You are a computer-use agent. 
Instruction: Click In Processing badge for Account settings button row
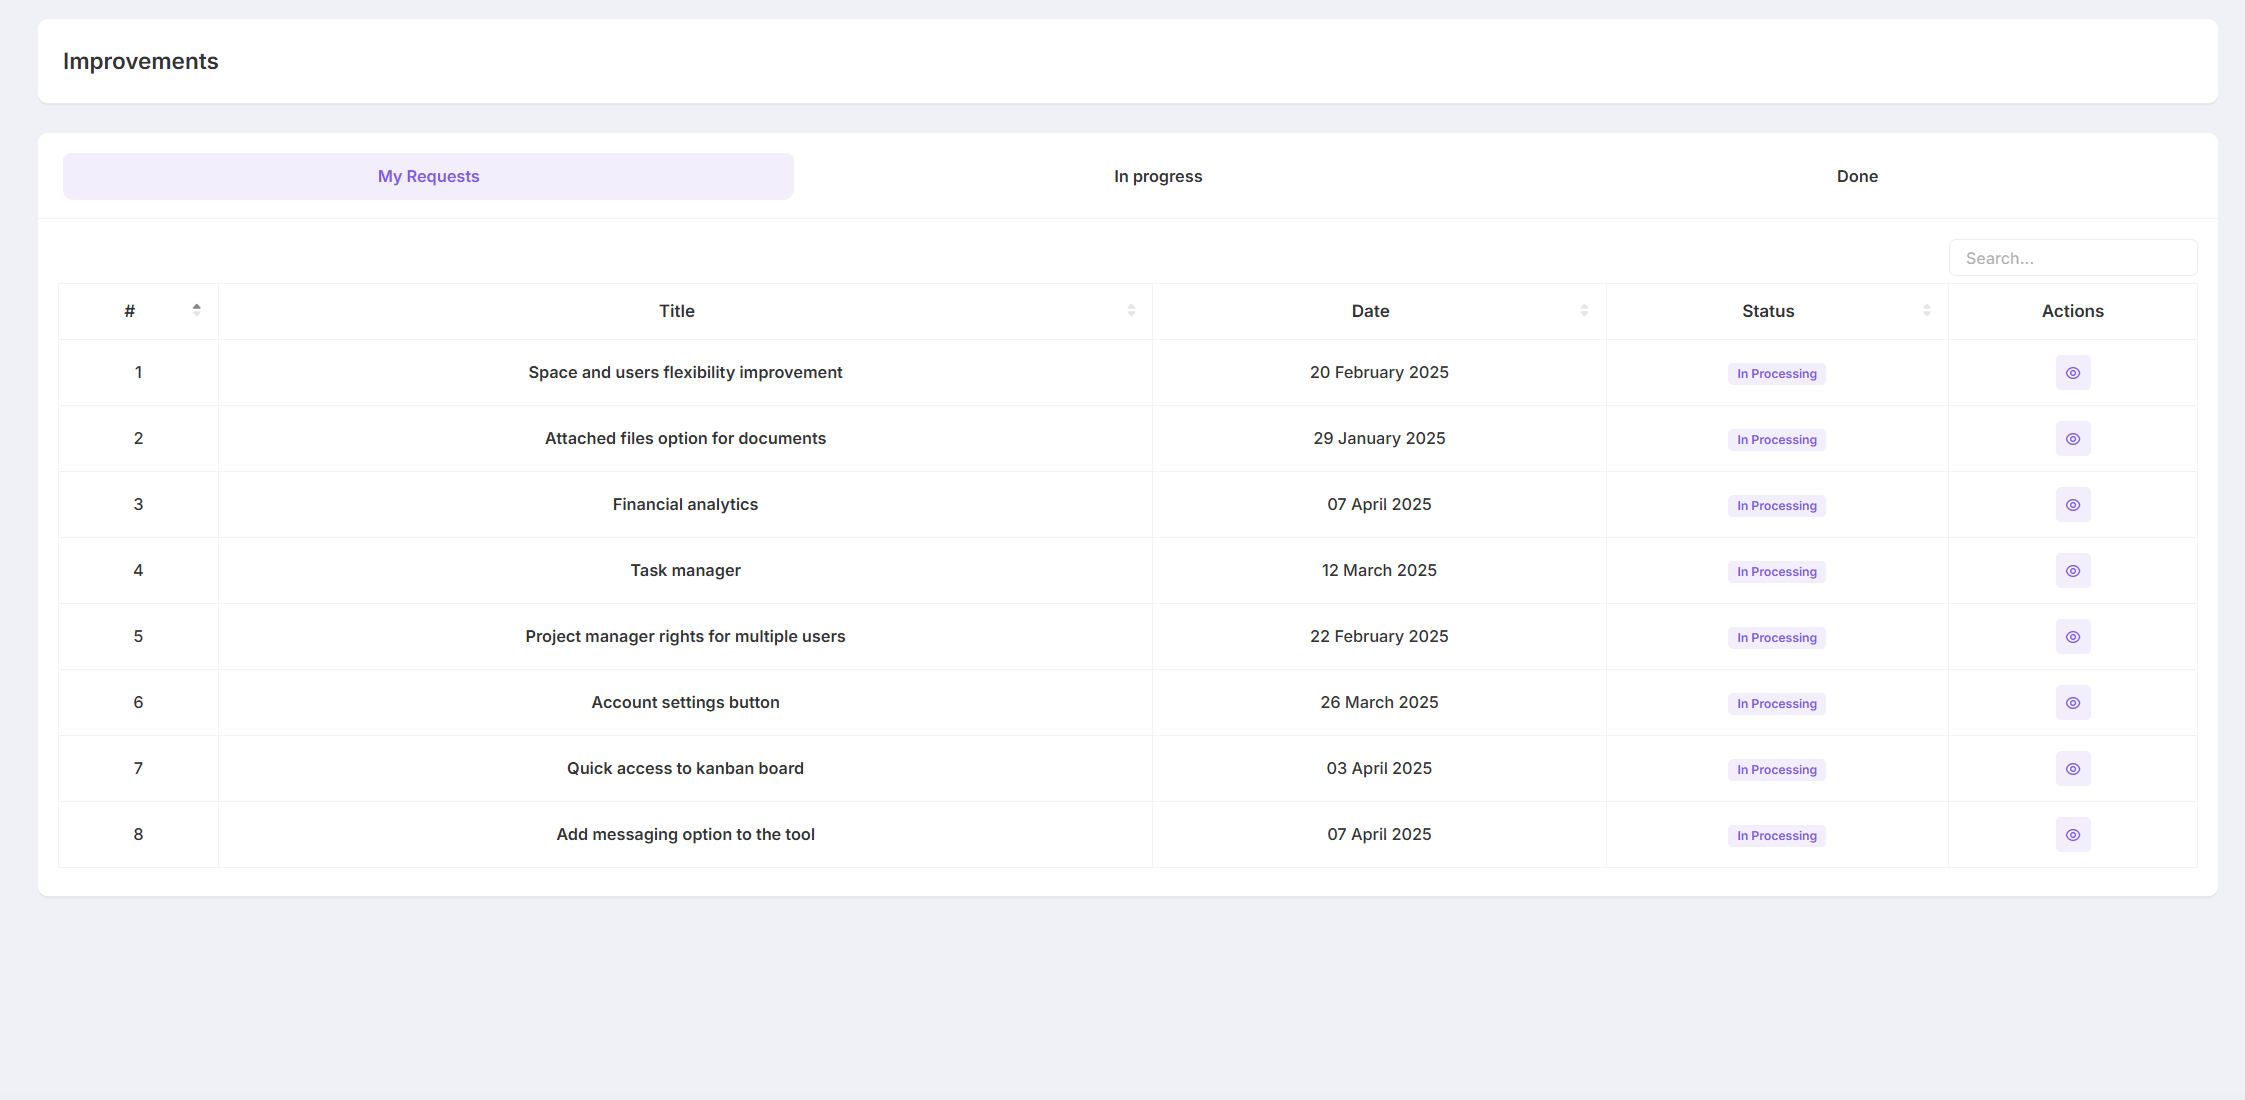tap(1776, 704)
